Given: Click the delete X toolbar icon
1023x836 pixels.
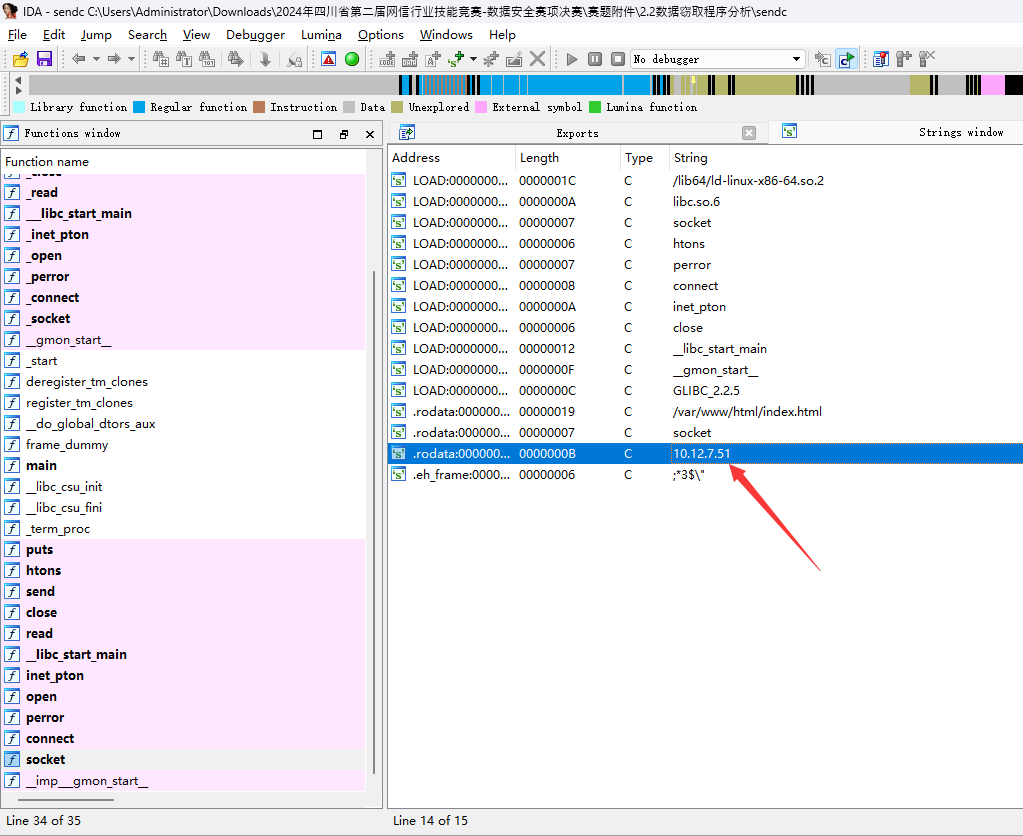Looking at the screenshot, I should click(538, 59).
